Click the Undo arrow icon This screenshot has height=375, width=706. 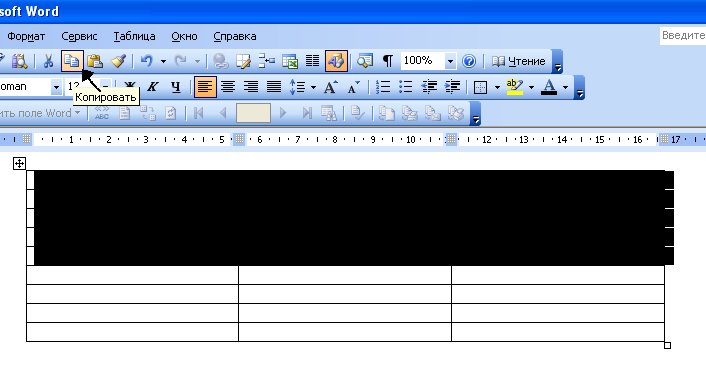tap(147, 61)
